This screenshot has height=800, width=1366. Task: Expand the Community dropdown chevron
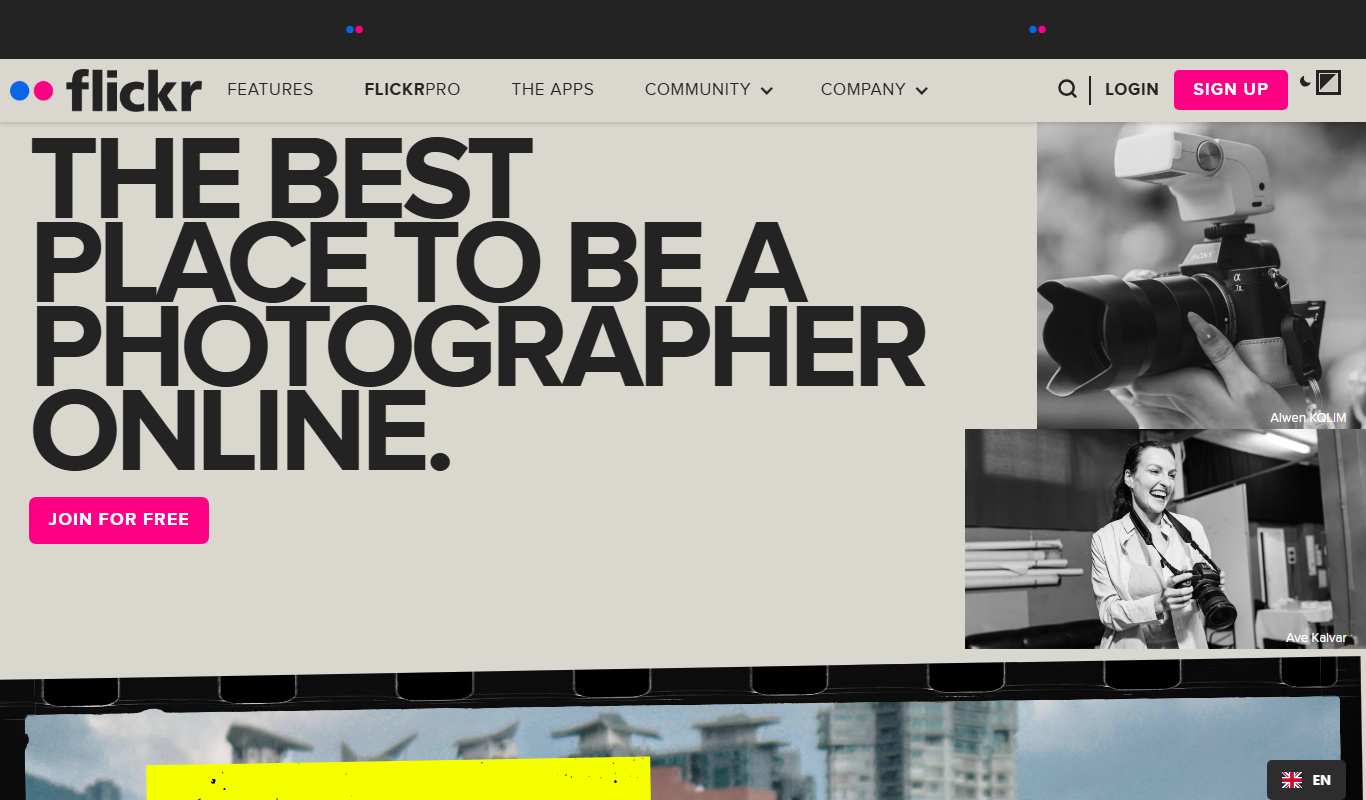pos(767,91)
